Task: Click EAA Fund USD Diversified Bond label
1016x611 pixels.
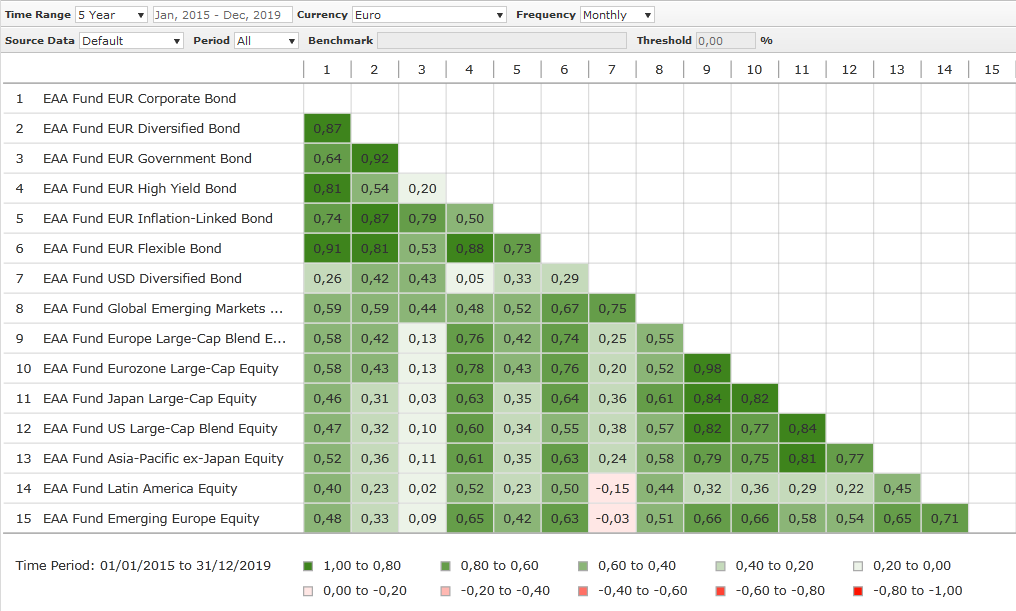Action: (142, 279)
